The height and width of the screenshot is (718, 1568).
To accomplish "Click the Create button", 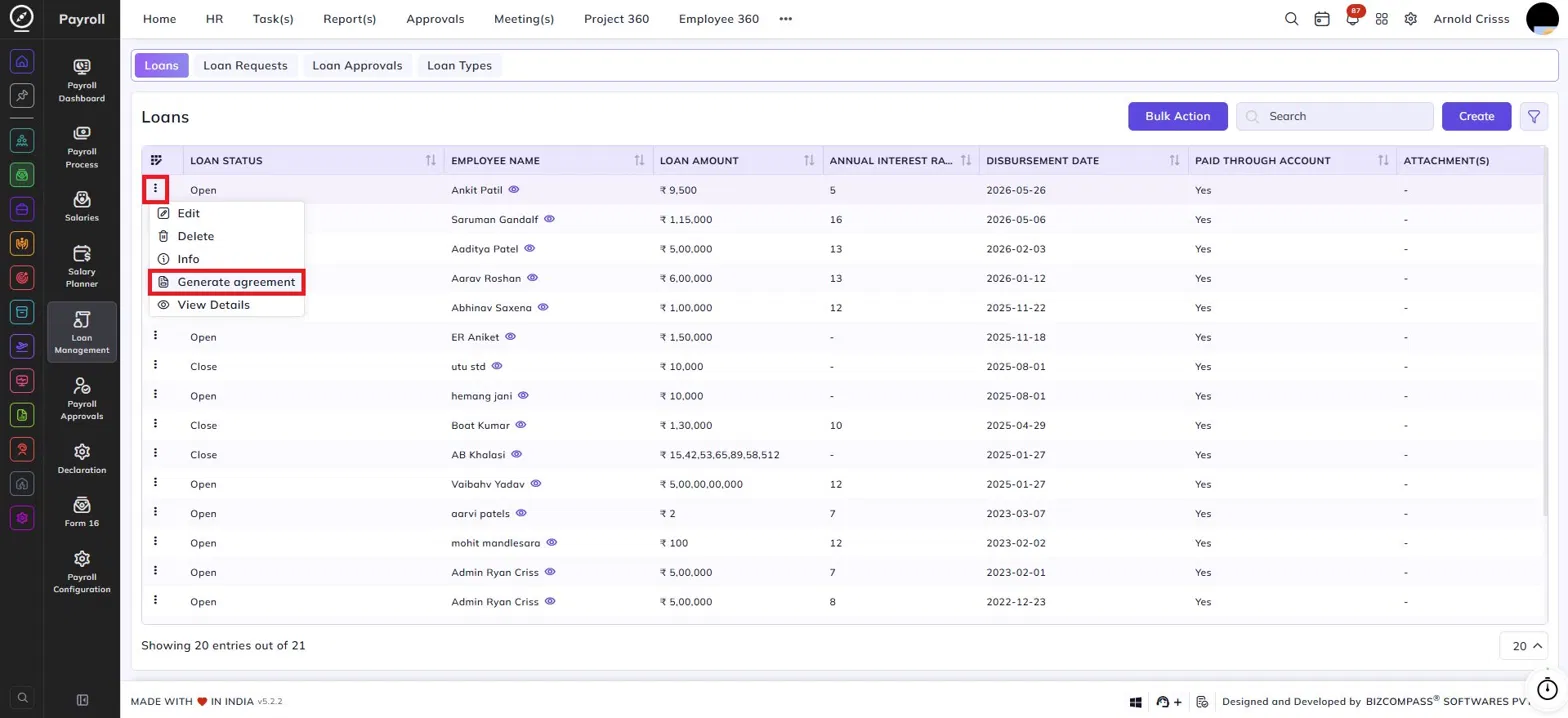I will coord(1476,116).
